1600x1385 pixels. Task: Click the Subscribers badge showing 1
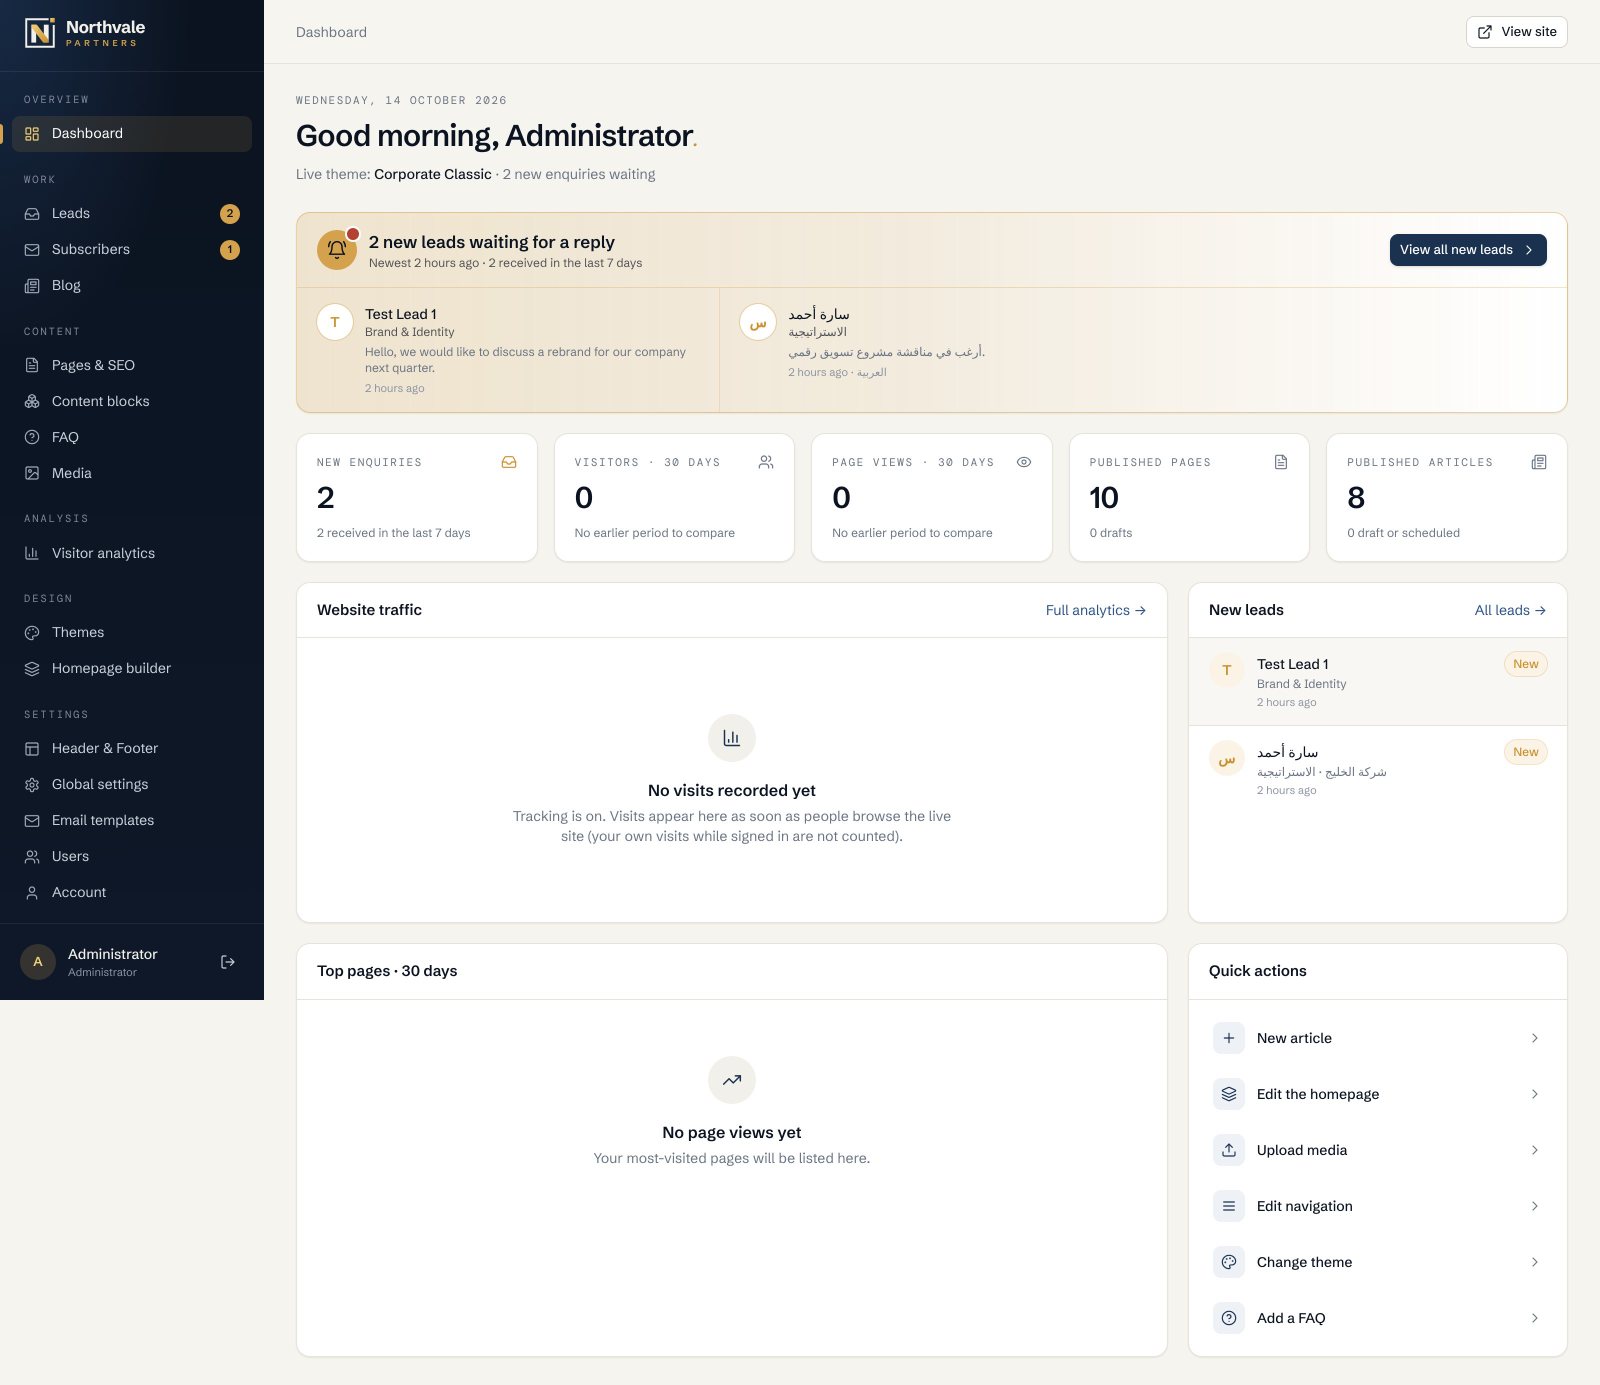point(230,250)
